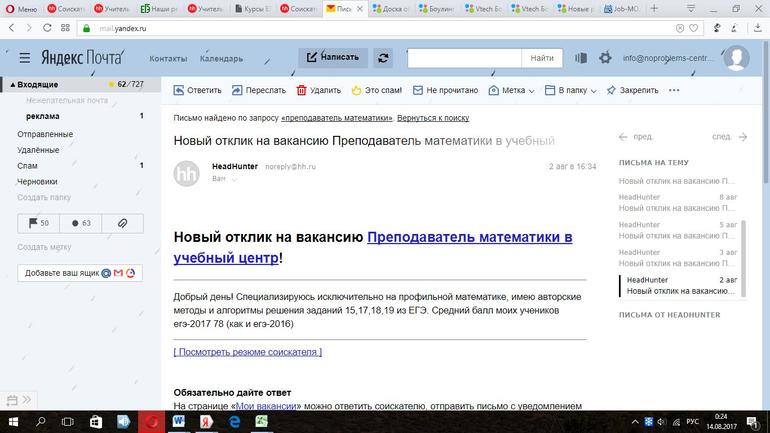Click Создать метку link
770x433 pixels.
tap(44, 247)
